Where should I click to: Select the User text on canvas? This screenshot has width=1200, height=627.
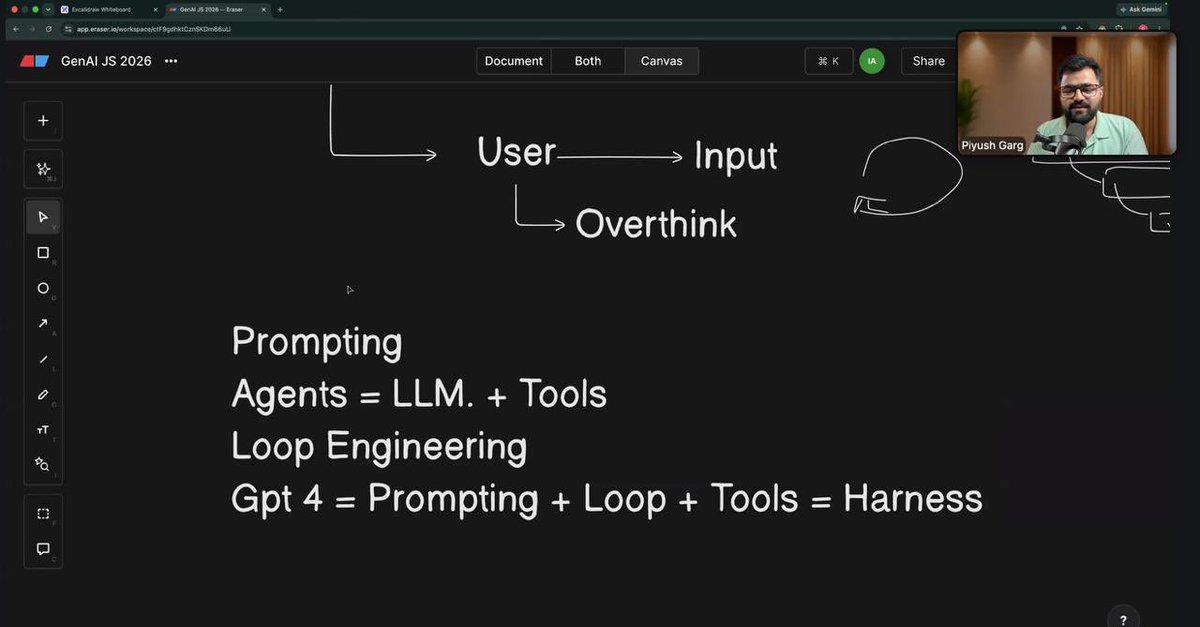click(x=516, y=152)
